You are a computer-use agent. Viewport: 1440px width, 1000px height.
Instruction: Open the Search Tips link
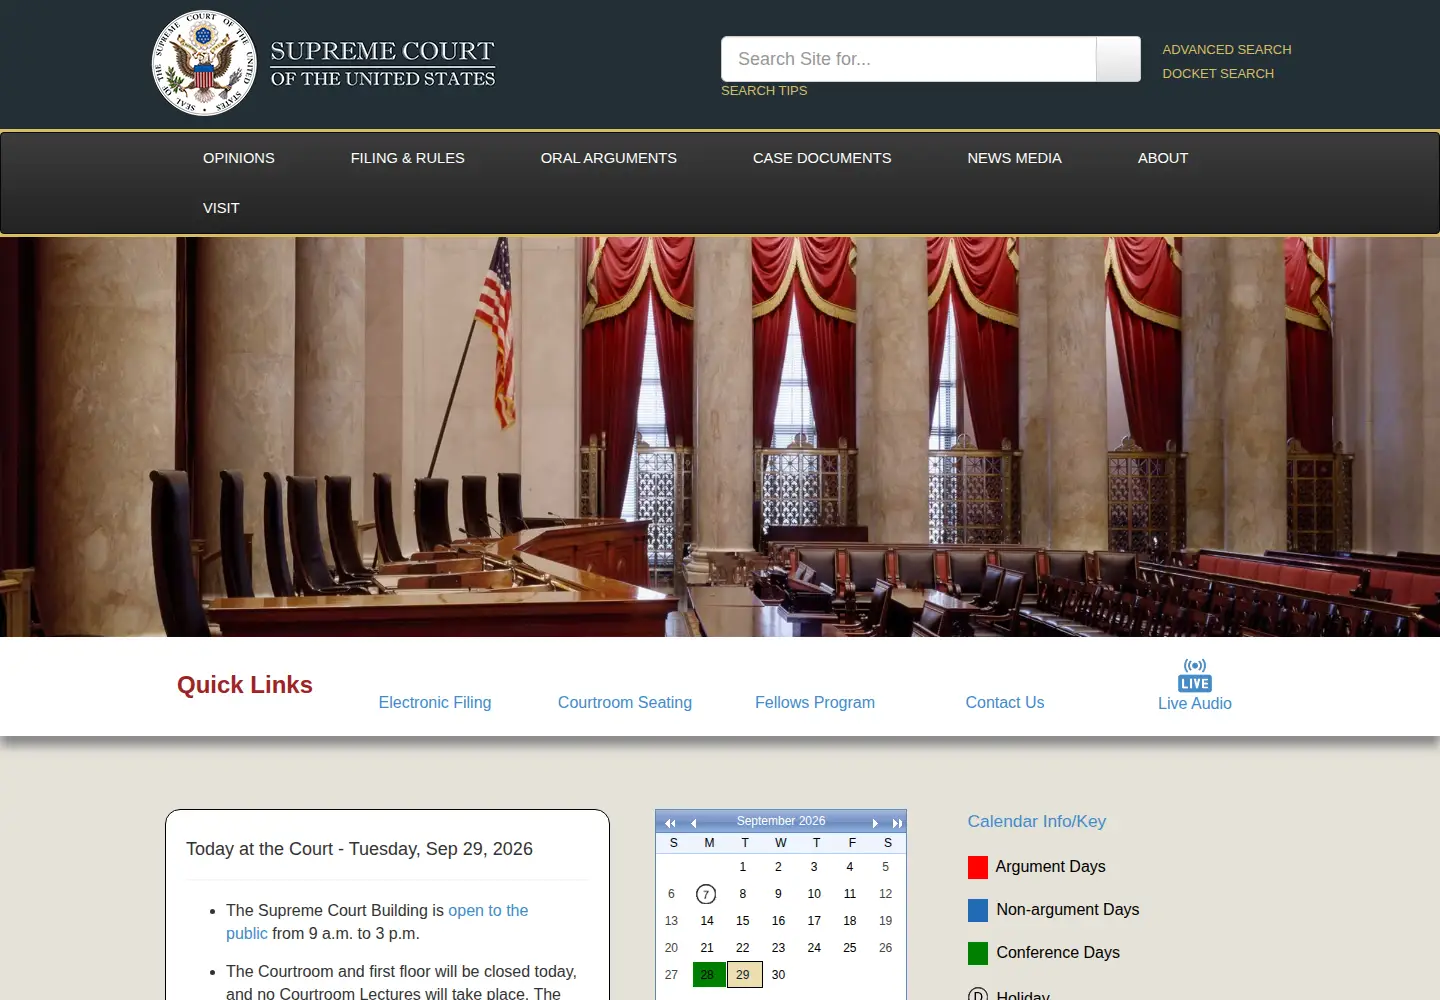(763, 90)
